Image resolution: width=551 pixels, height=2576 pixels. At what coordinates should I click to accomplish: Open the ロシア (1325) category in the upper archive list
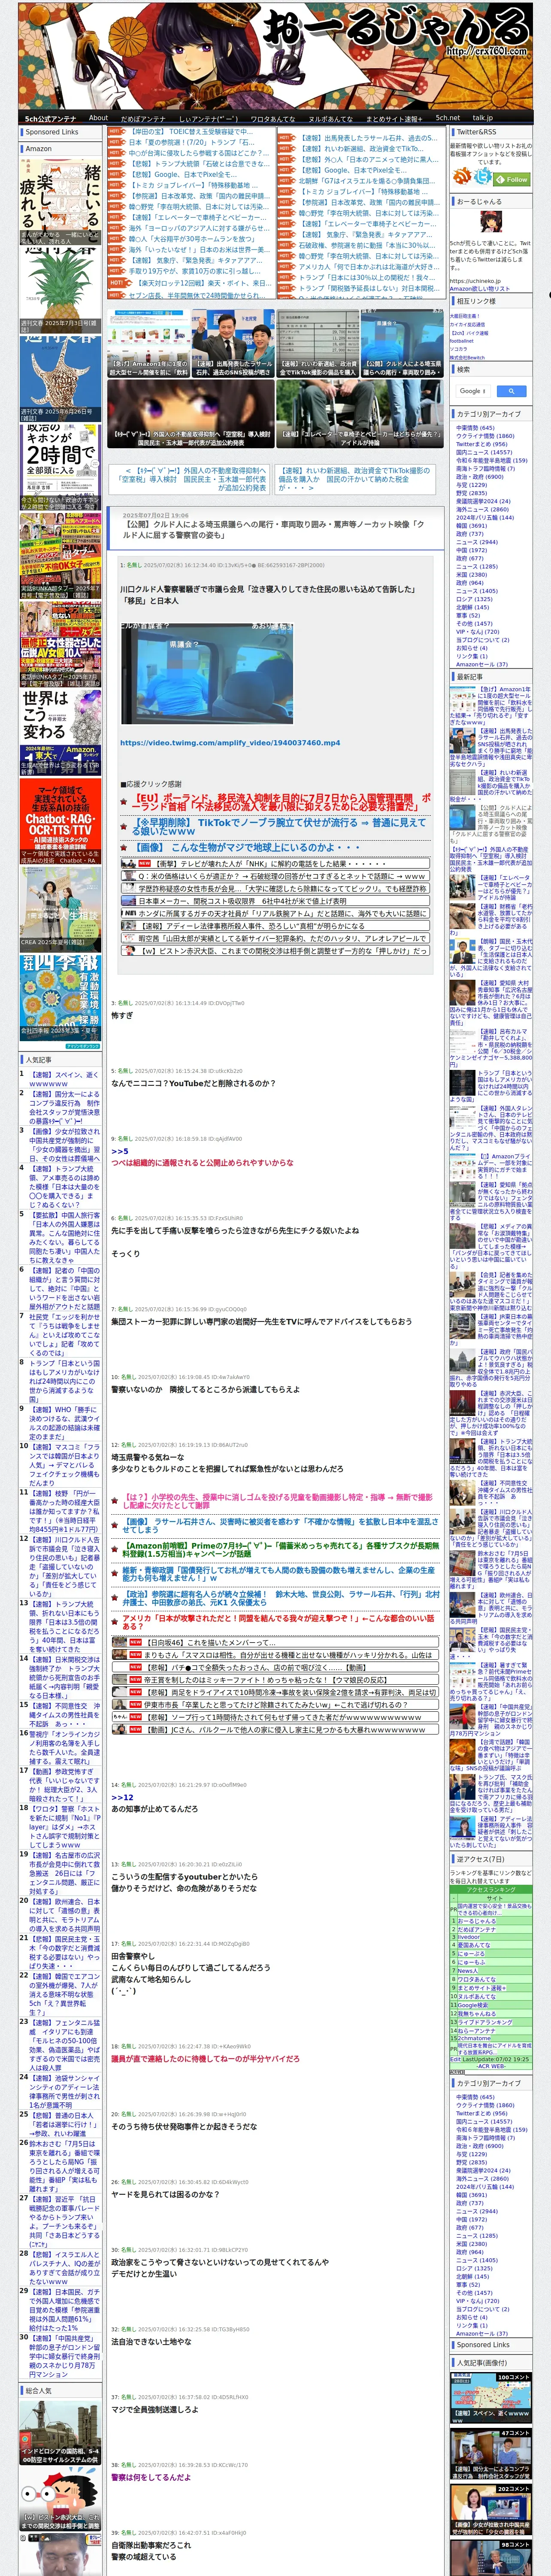click(x=474, y=599)
